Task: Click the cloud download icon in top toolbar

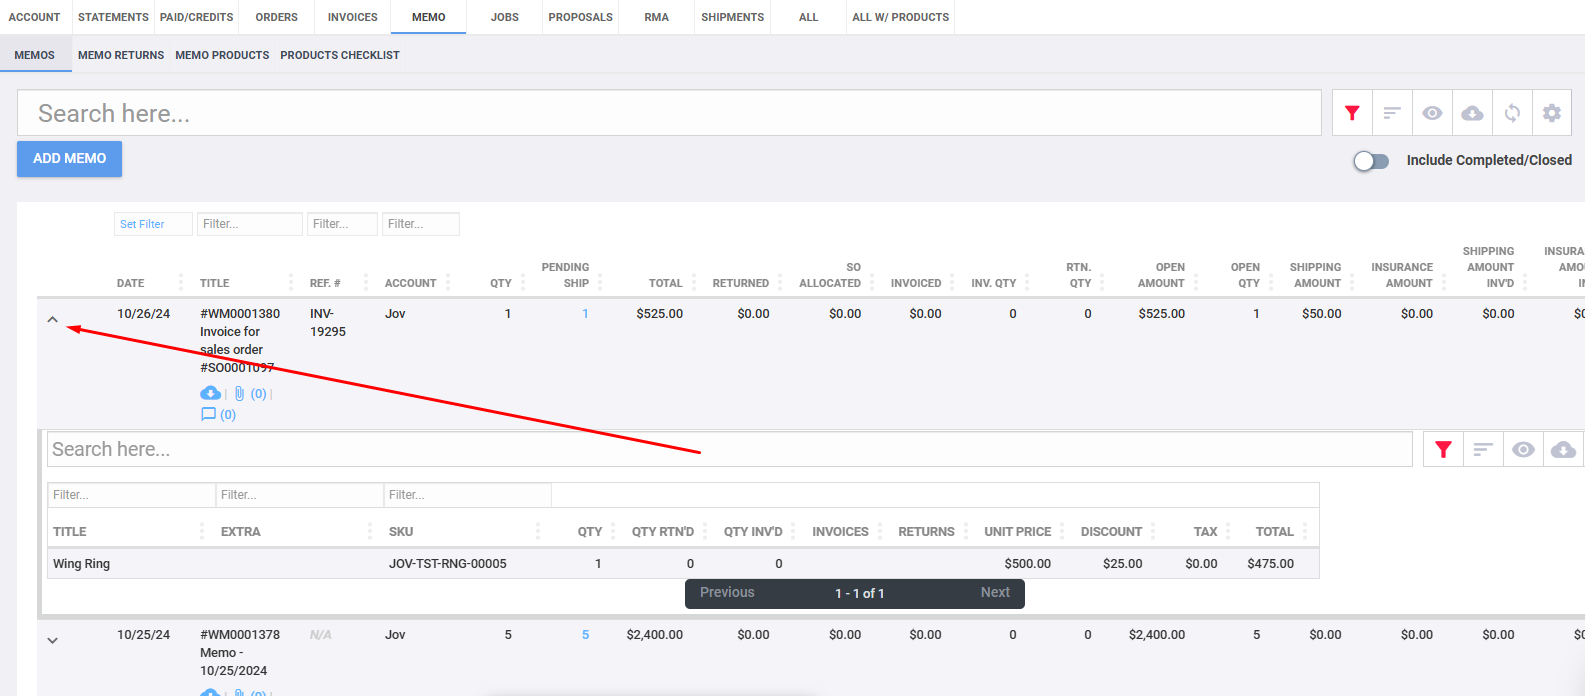Action: (x=1472, y=113)
